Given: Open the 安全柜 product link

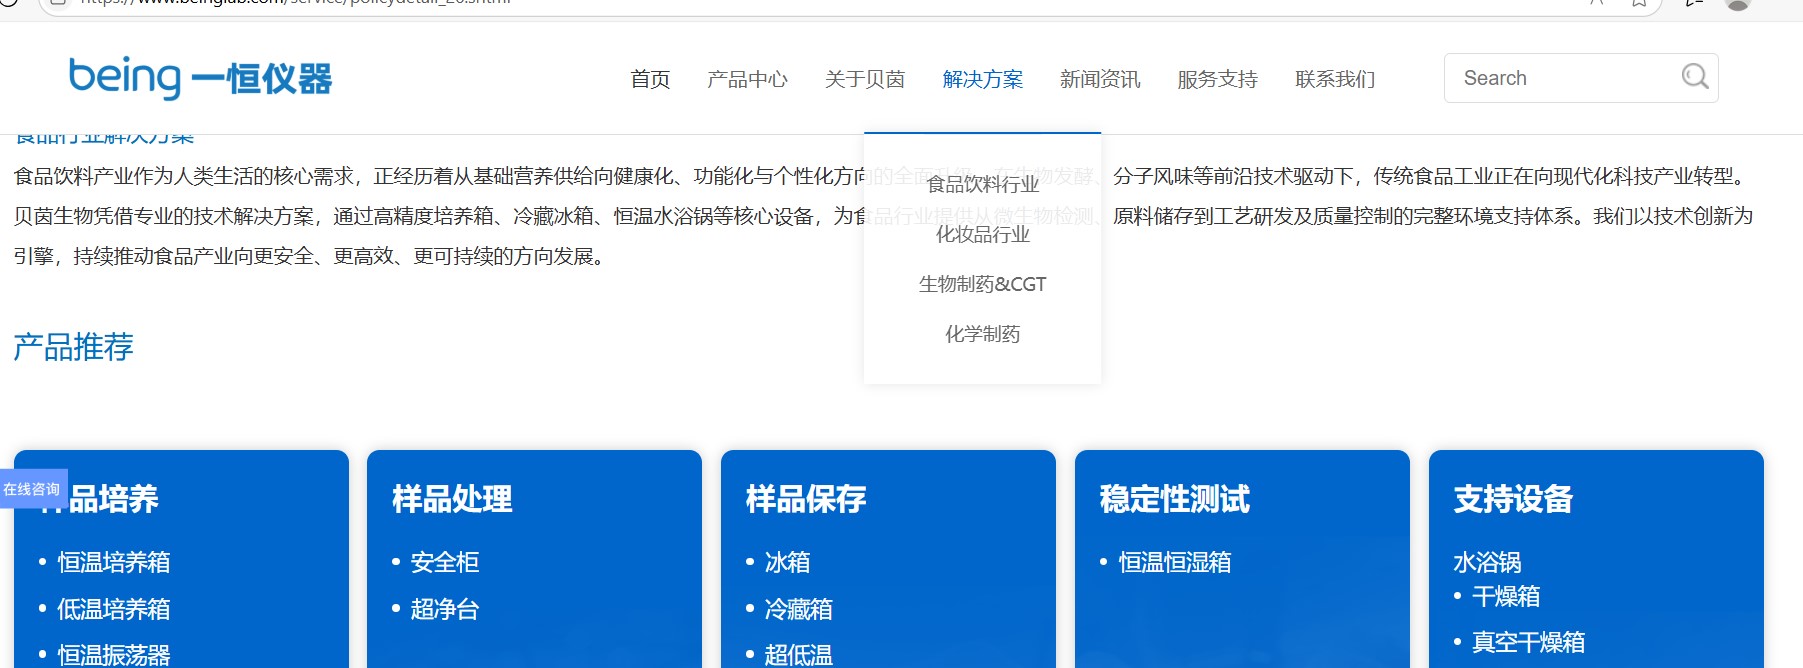Looking at the screenshot, I should 445,562.
